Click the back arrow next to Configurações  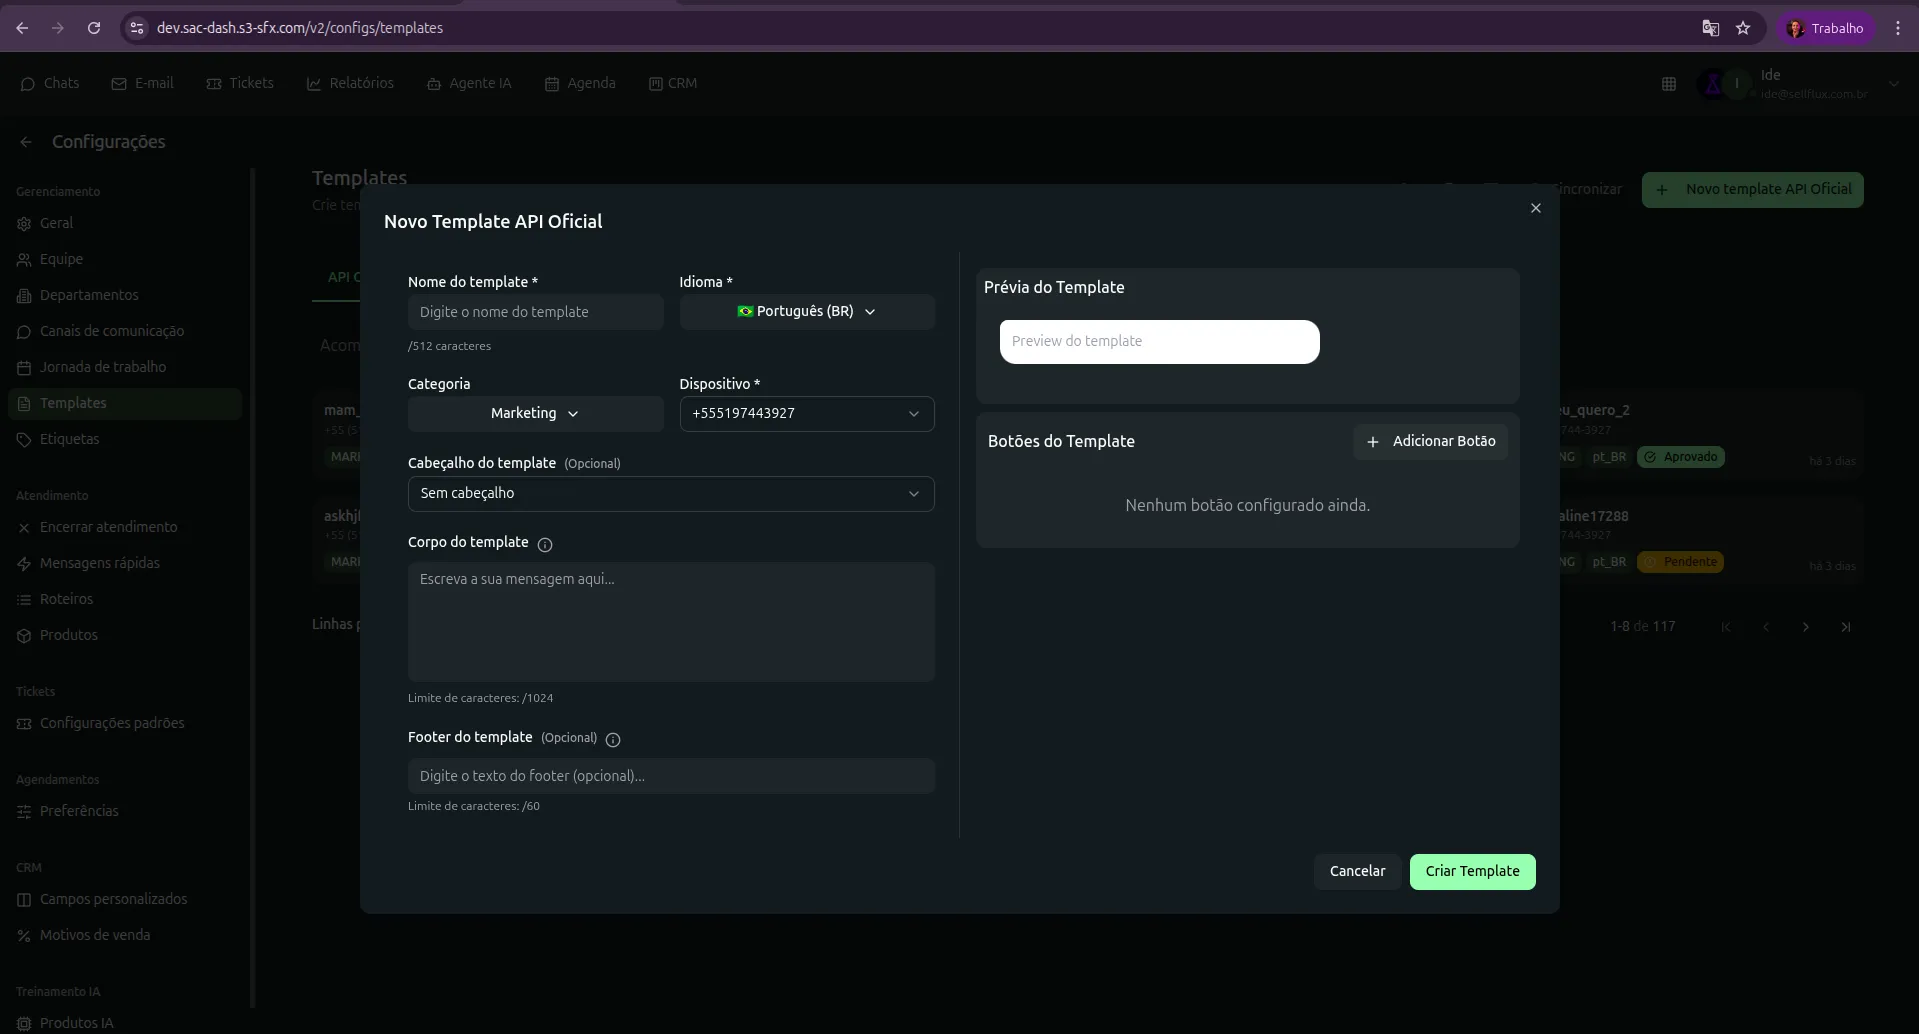pos(26,142)
